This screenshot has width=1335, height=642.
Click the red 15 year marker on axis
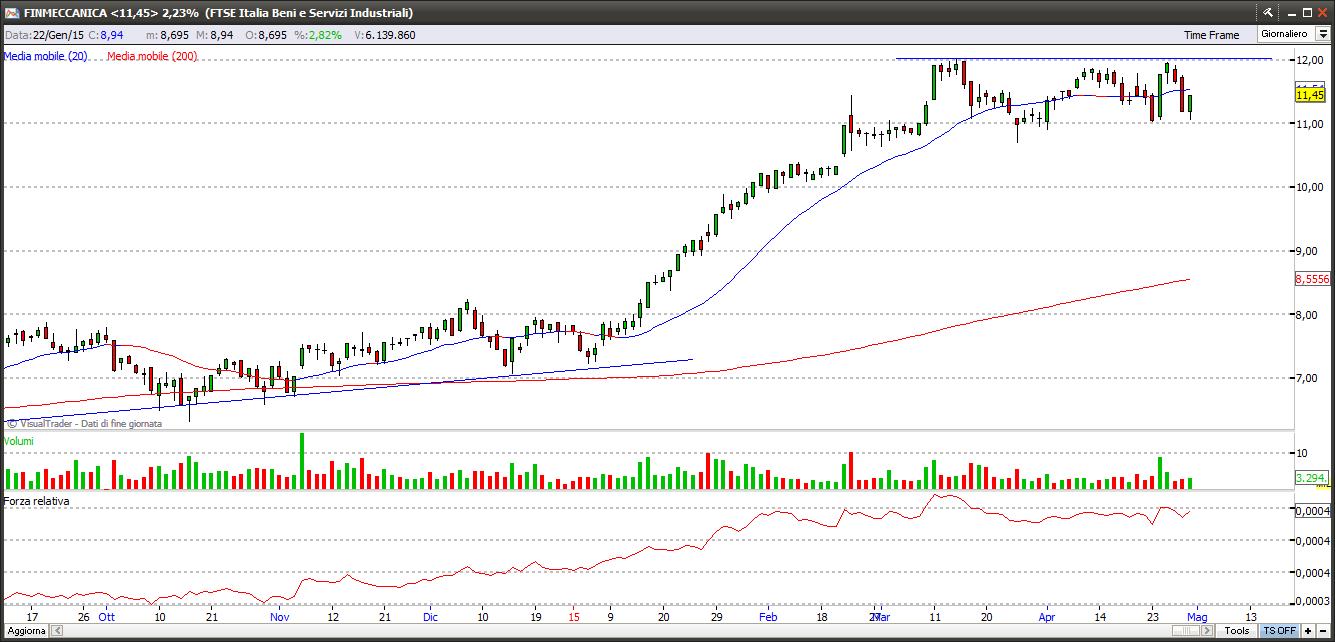(x=574, y=617)
